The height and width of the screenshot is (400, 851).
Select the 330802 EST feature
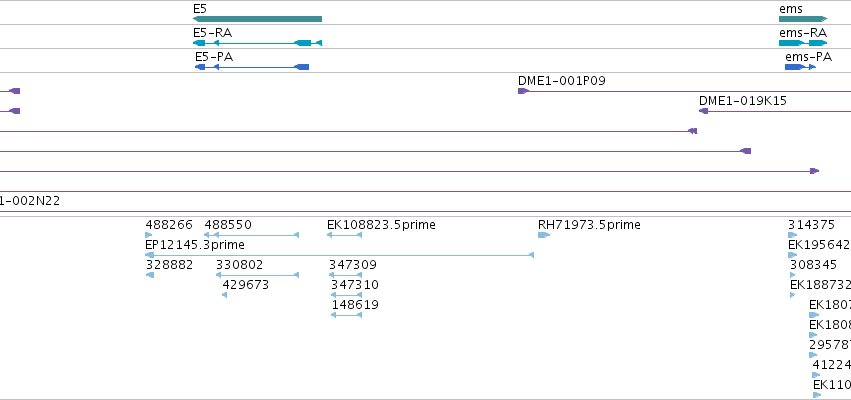pos(257,275)
